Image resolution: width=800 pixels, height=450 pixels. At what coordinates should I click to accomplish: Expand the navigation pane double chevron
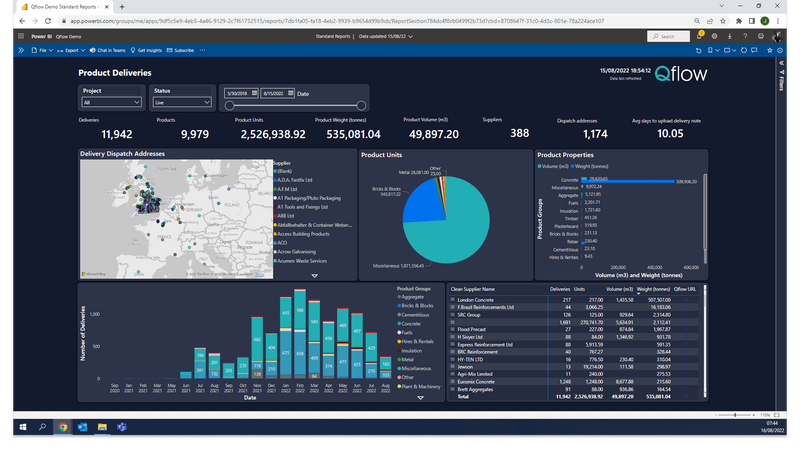click(x=21, y=51)
